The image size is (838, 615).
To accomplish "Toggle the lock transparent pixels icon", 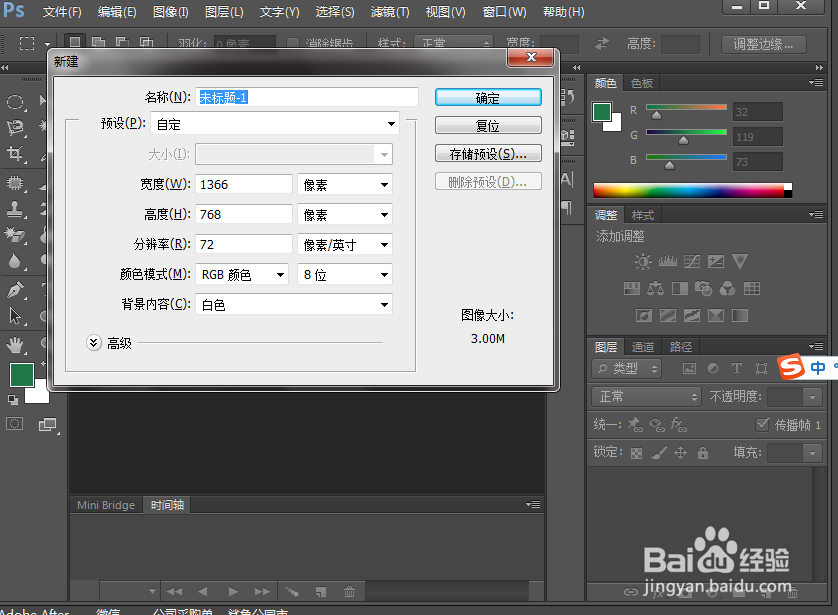I will click(636, 453).
